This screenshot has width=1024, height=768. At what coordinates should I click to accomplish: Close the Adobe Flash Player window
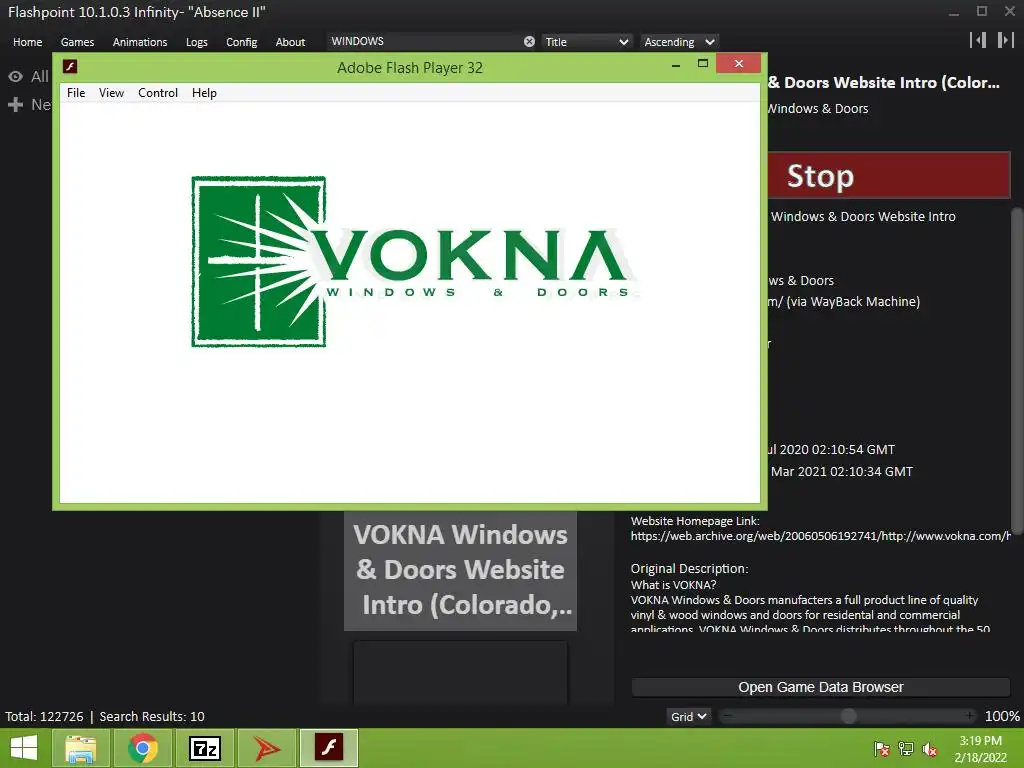tap(739, 63)
